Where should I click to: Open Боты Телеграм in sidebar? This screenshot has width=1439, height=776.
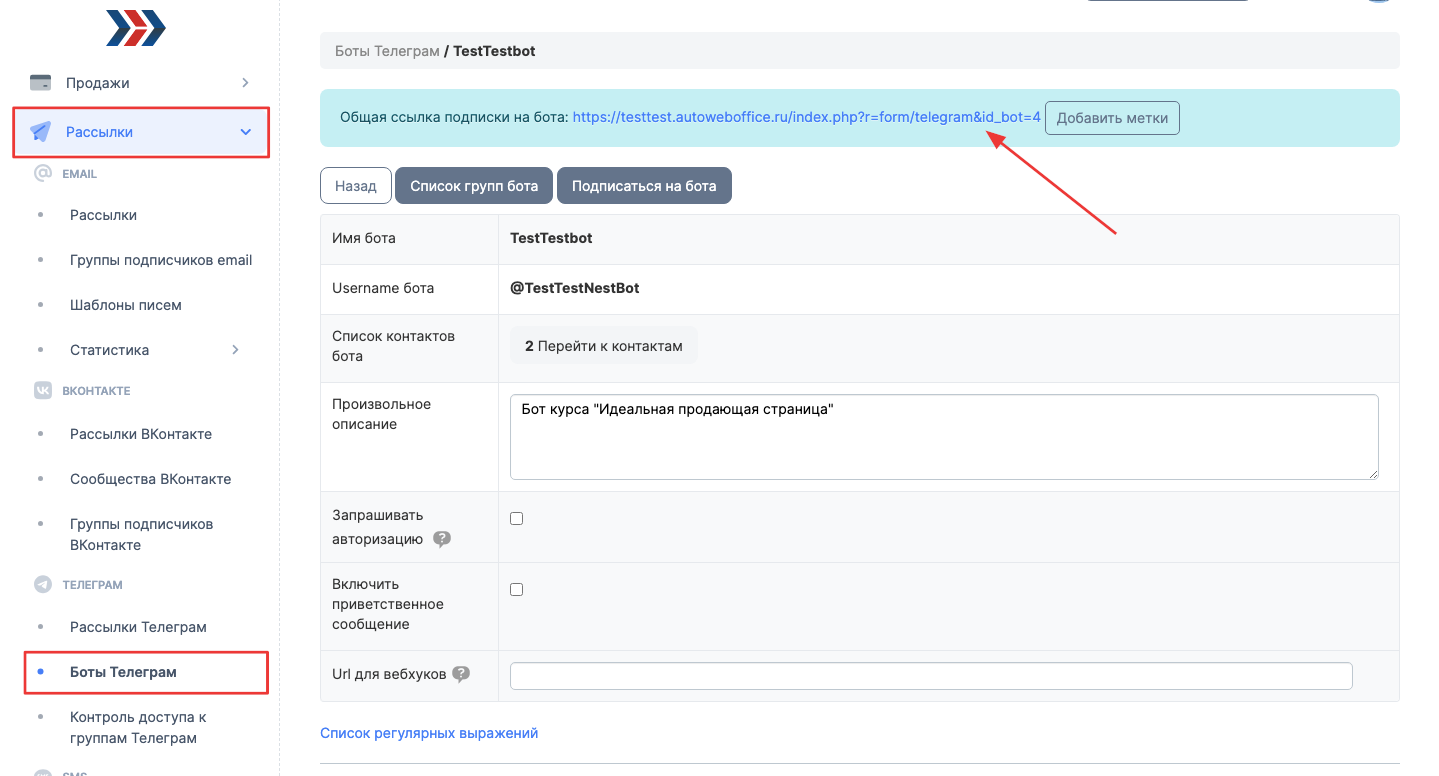click(123, 672)
